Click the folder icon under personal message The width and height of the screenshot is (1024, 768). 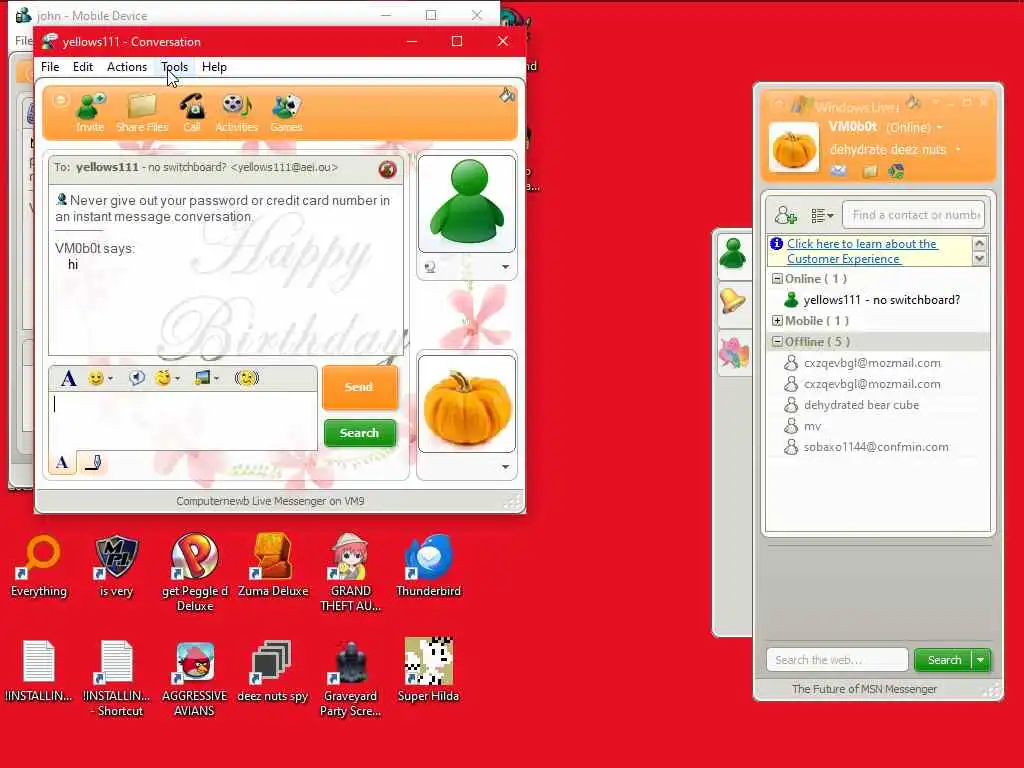(870, 171)
